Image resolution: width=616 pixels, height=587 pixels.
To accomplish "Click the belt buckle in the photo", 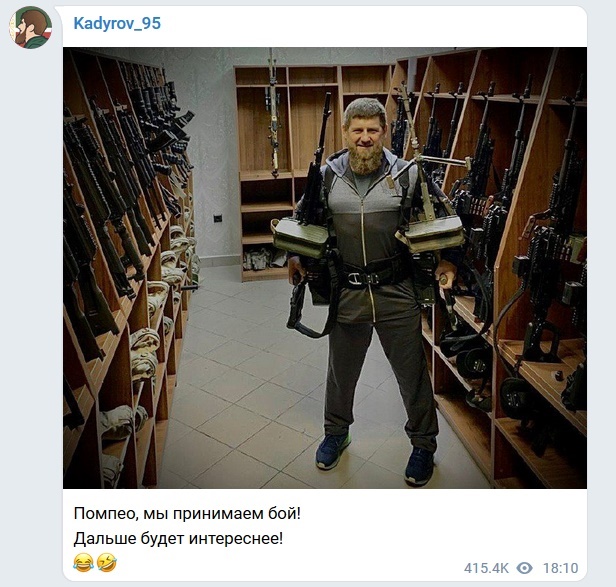I will pyautogui.click(x=363, y=278).
